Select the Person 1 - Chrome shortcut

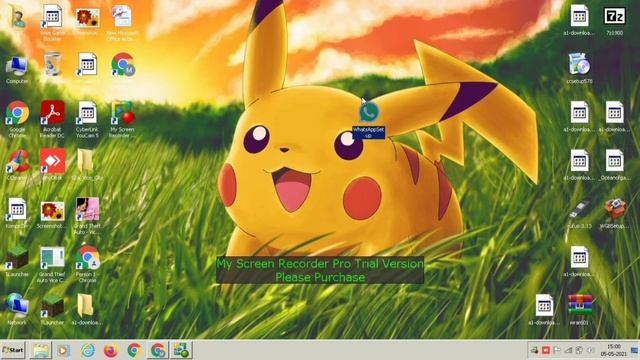click(x=87, y=264)
